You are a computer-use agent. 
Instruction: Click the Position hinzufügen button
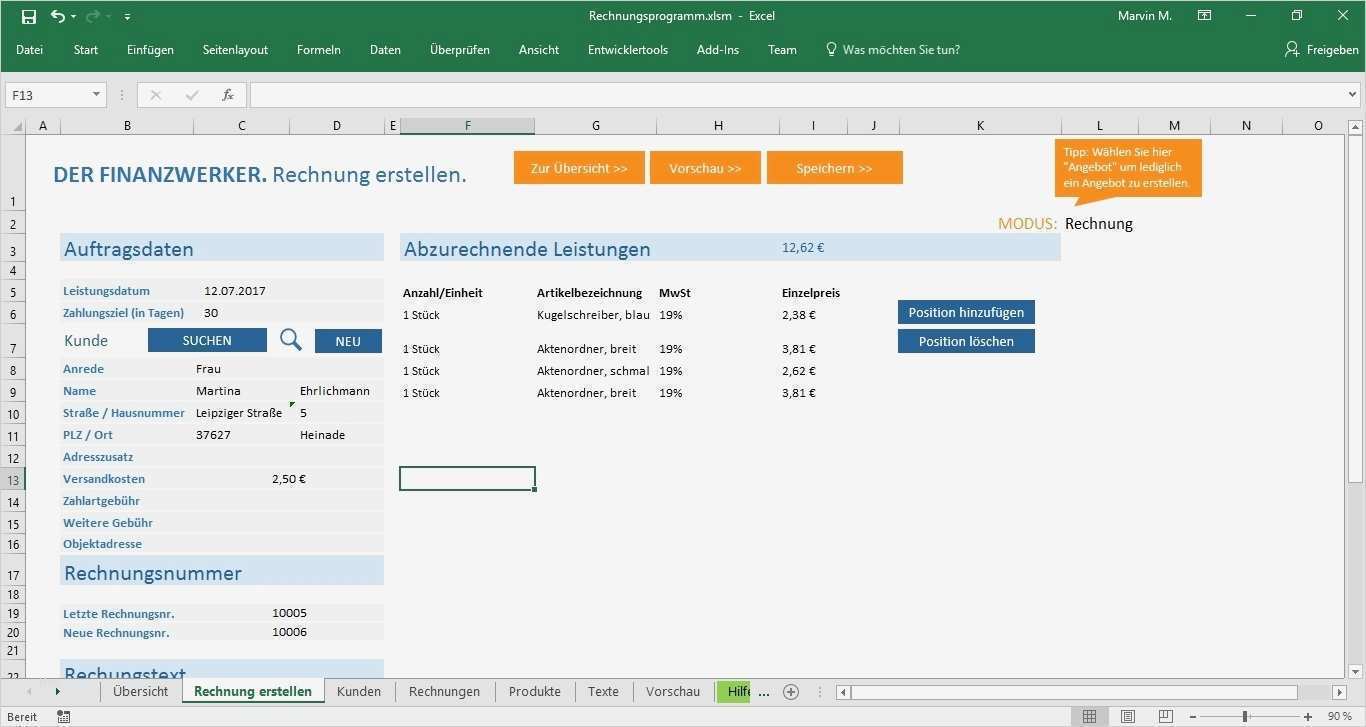click(966, 312)
